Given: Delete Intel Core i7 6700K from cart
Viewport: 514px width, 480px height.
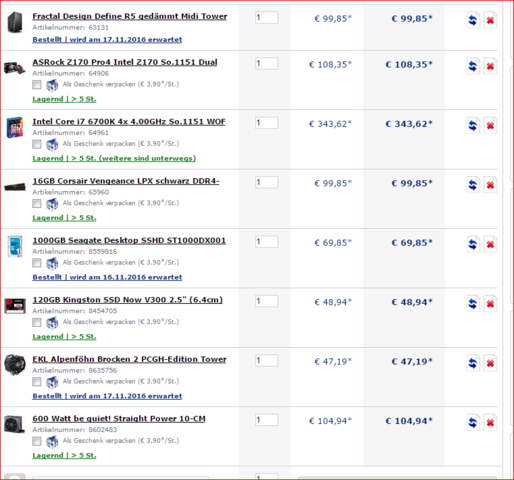Looking at the screenshot, I should click(x=490, y=126).
